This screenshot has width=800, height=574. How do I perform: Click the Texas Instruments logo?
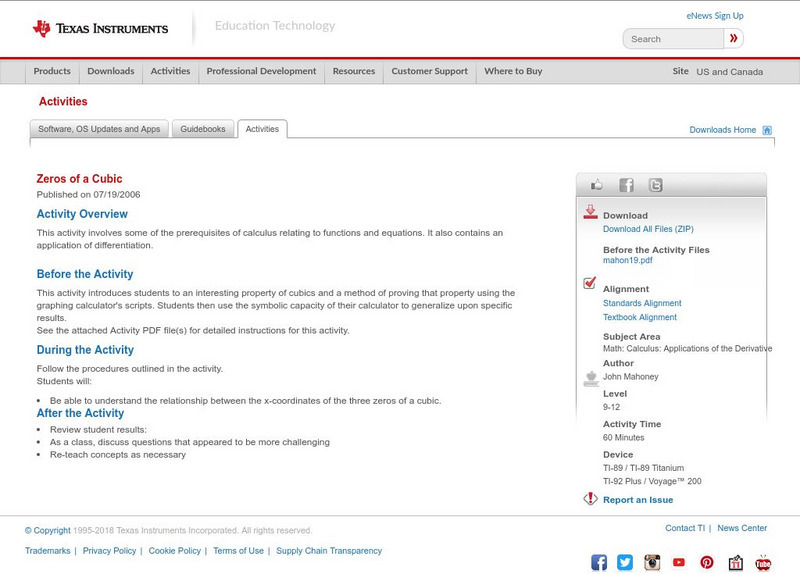pos(100,29)
